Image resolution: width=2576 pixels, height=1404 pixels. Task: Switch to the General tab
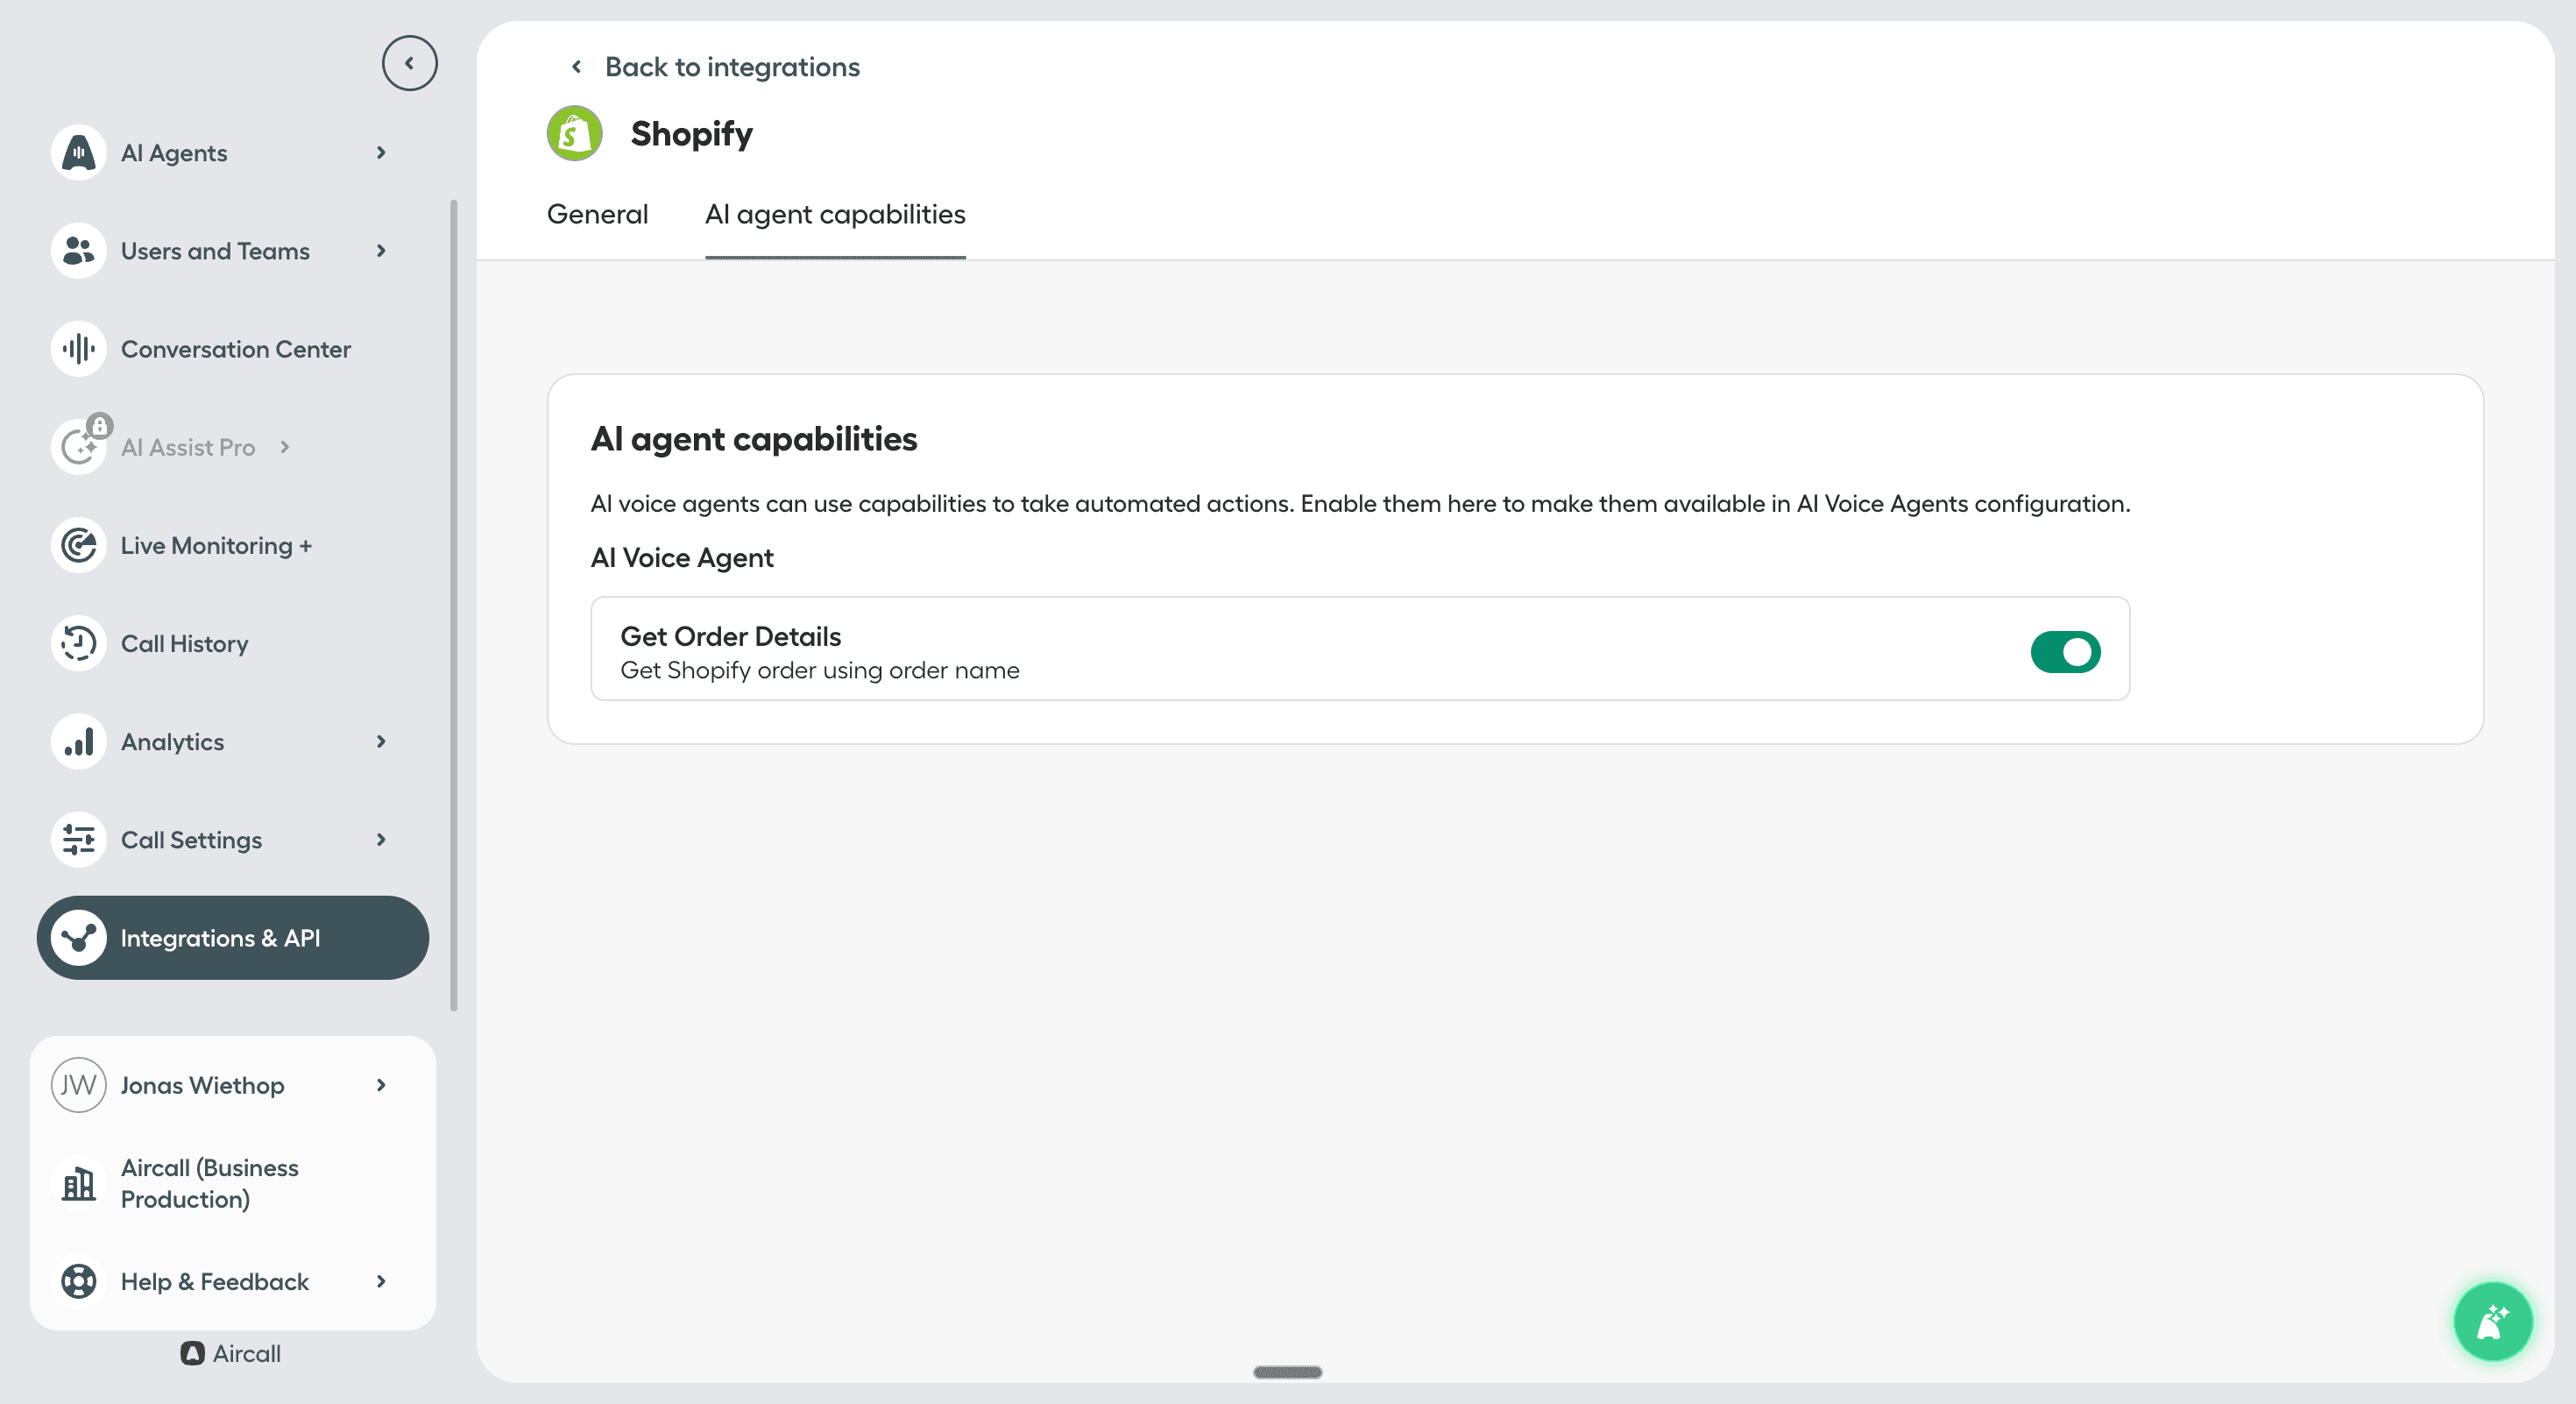597,214
